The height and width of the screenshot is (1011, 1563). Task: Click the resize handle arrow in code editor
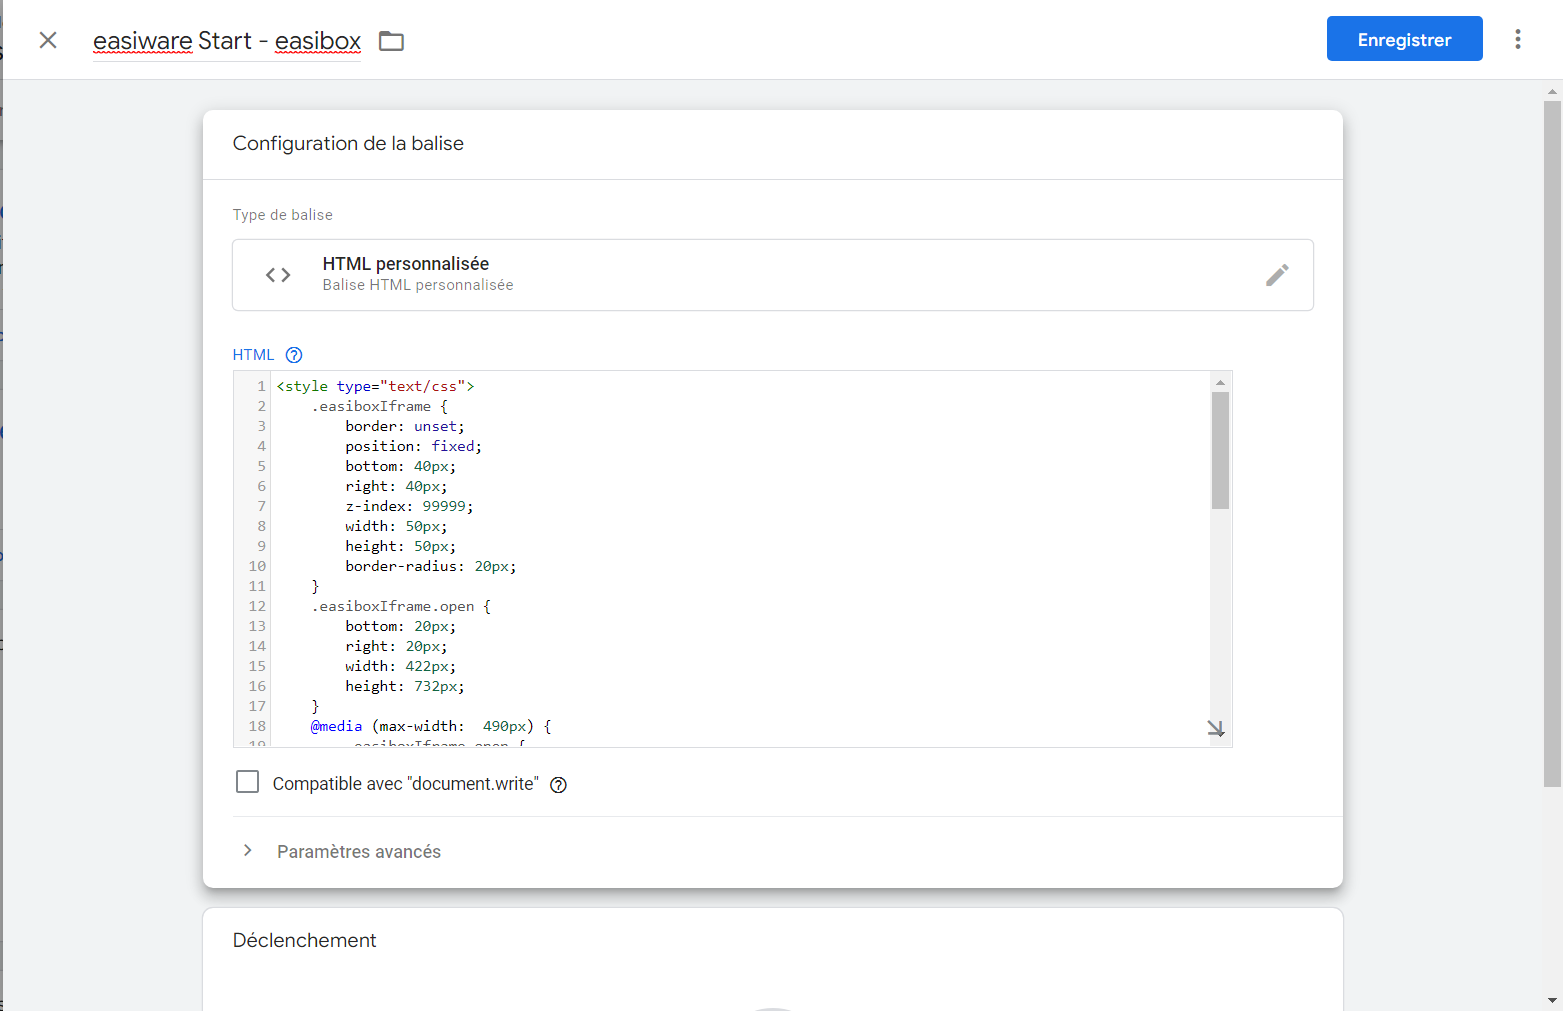click(1215, 729)
